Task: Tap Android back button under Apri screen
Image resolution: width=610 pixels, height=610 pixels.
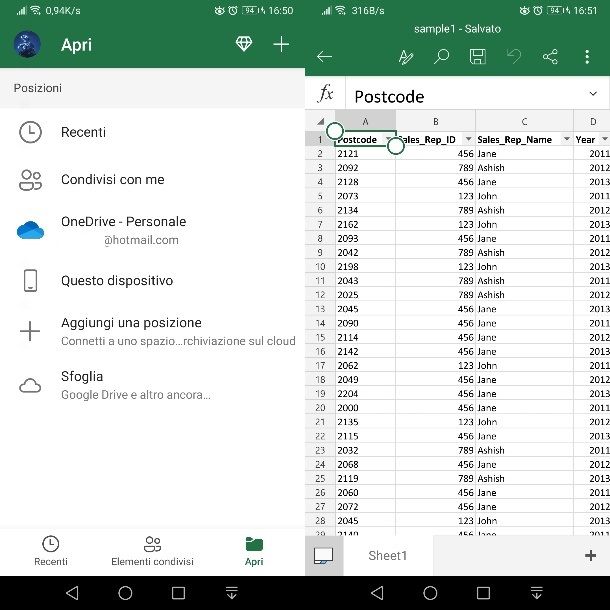Action: [x=72, y=593]
